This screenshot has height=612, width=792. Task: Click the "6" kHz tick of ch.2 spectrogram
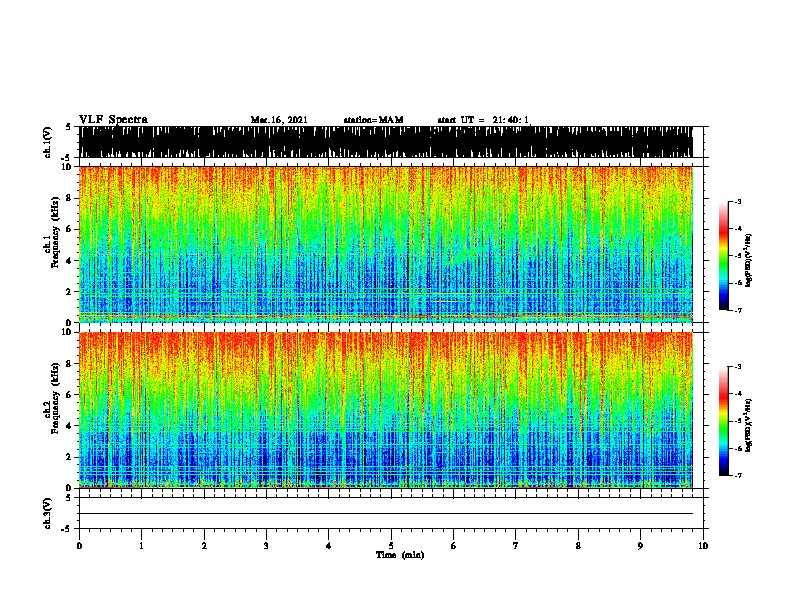(69, 395)
